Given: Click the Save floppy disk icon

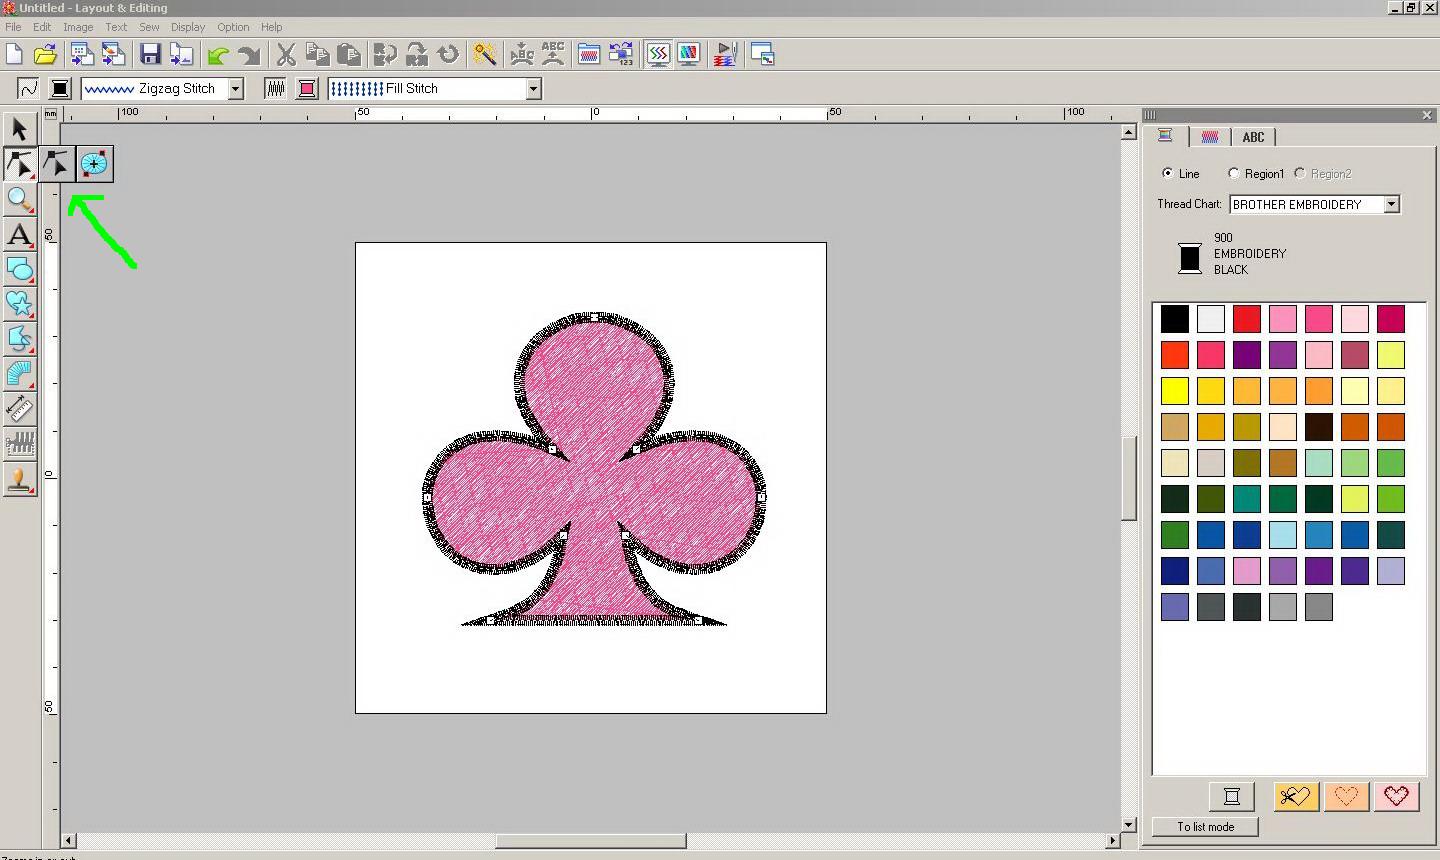Looking at the screenshot, I should pyautogui.click(x=150, y=55).
